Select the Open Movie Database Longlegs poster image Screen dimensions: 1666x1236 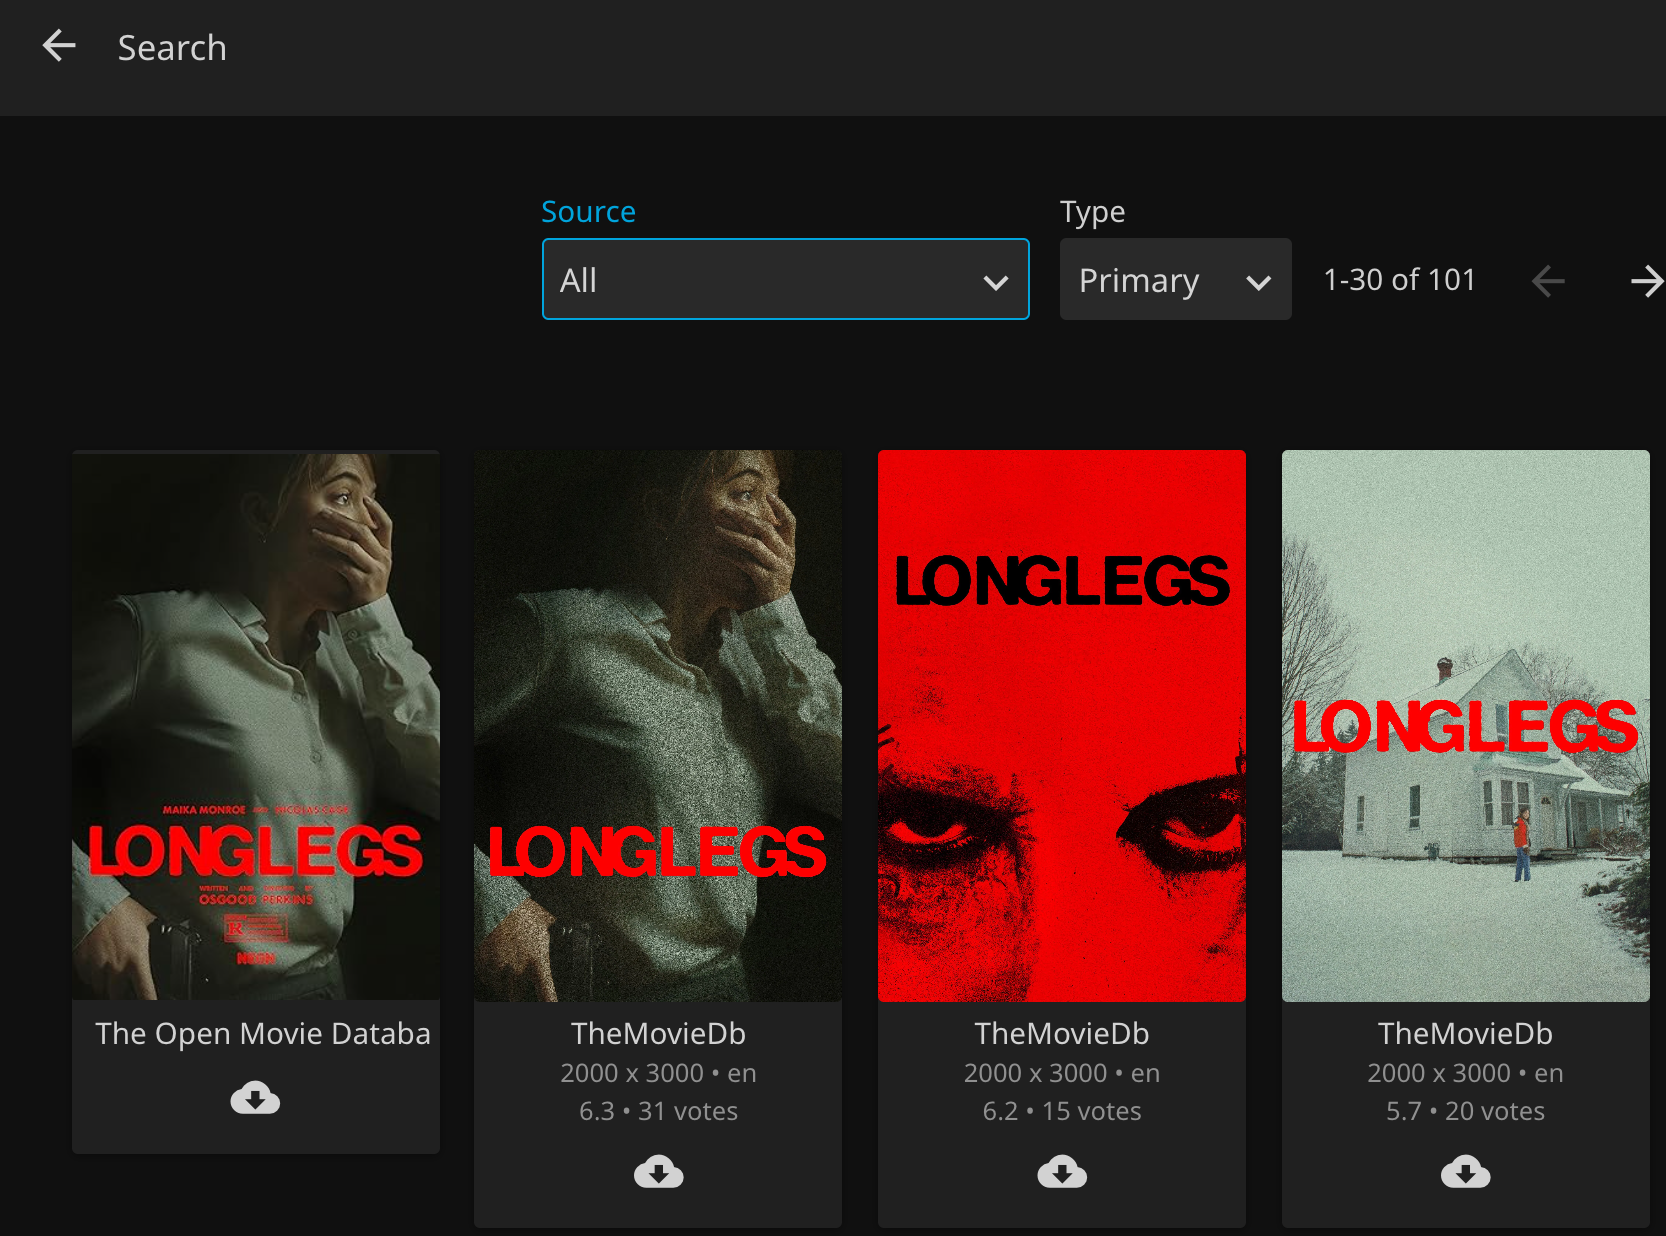pos(256,725)
